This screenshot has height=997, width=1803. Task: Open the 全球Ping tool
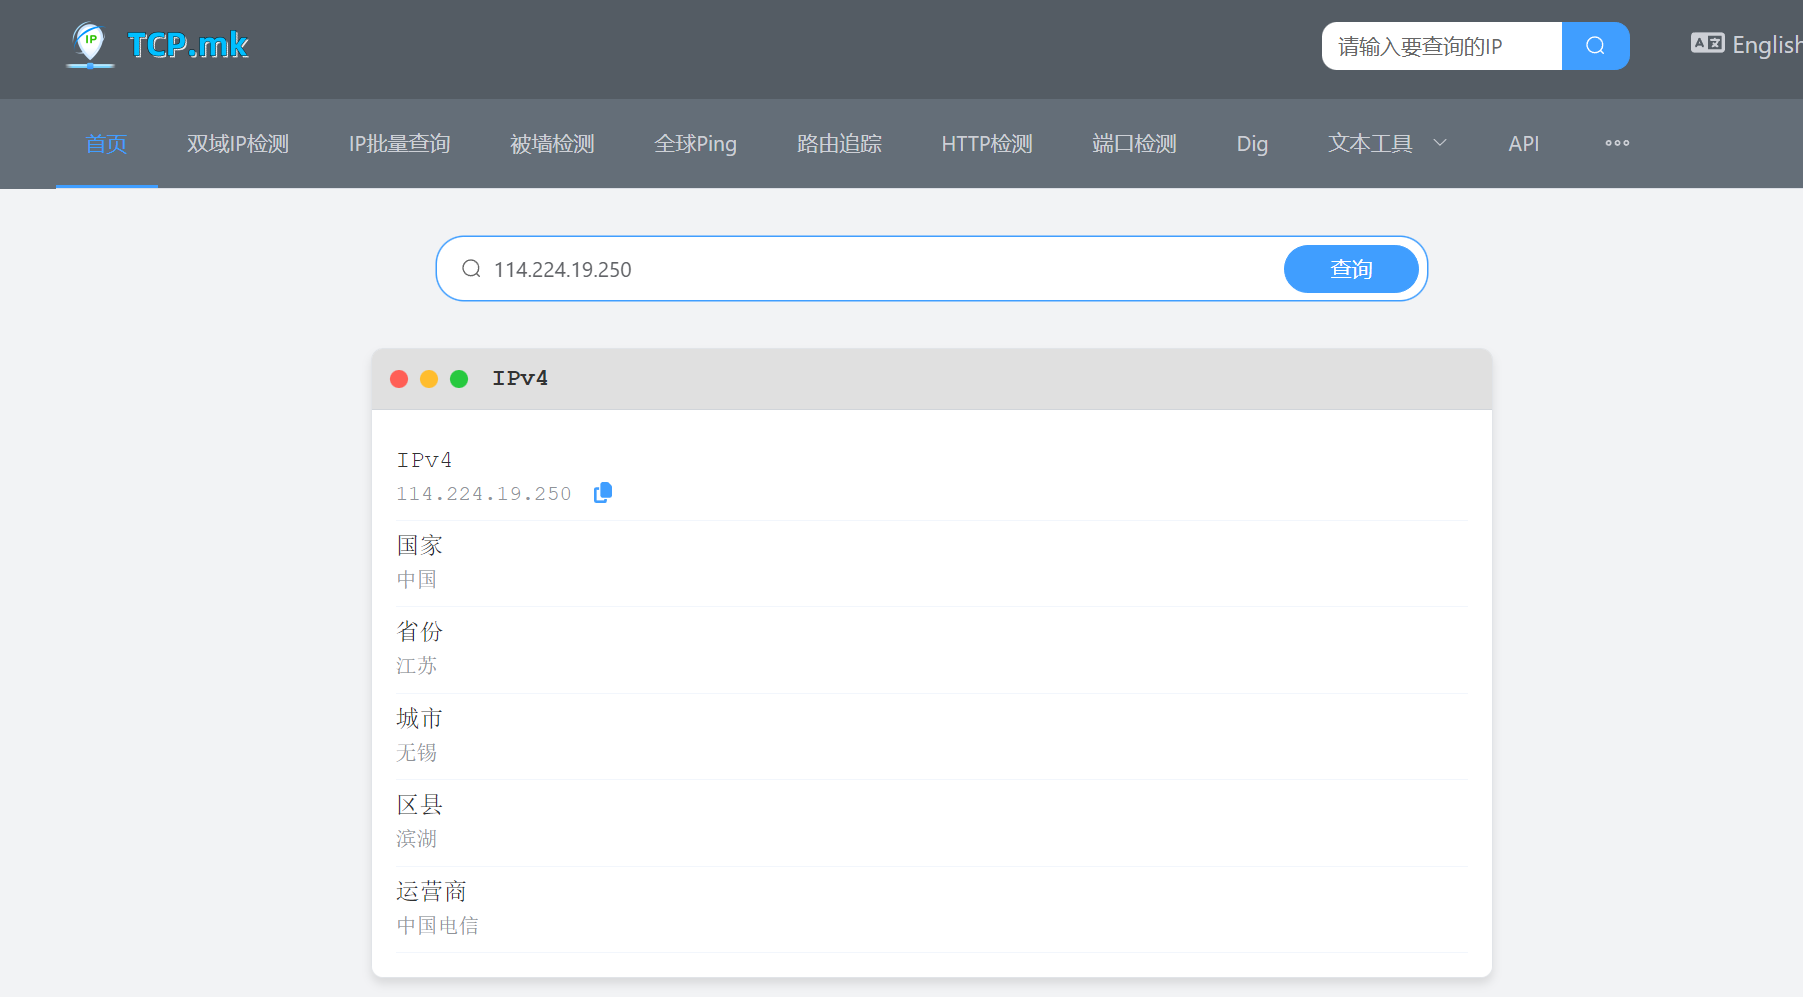695,143
